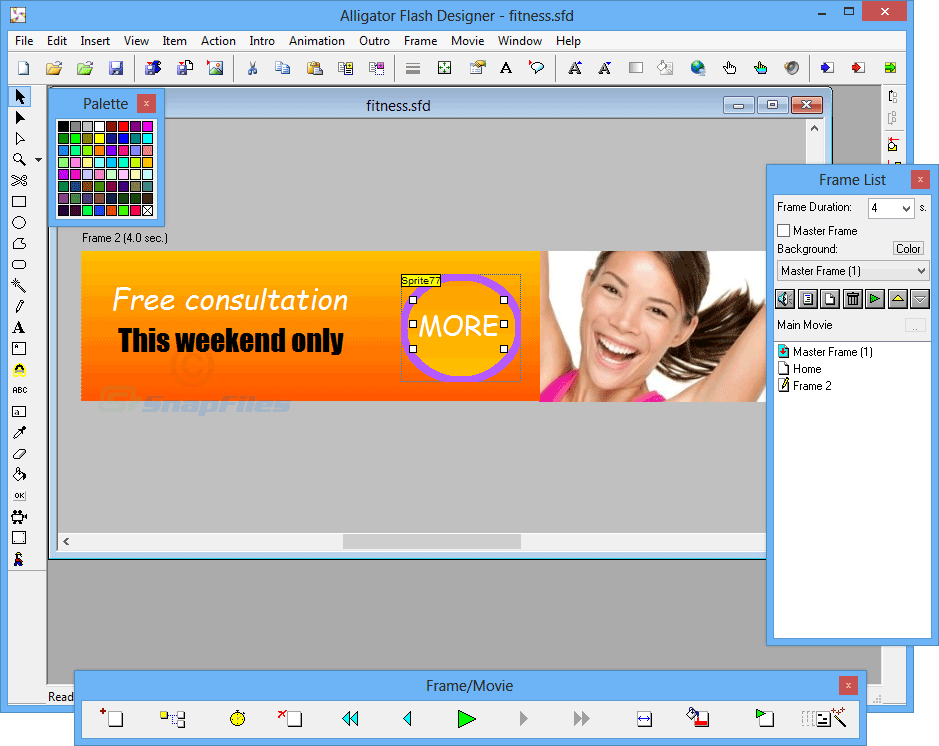Pick the Eyedropper color picker tool
This screenshot has height=746, width=939.
[17, 432]
